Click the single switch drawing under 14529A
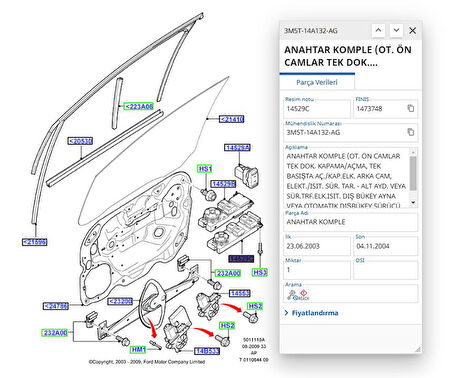Screen dimensions: 452x378 [x=247, y=175]
